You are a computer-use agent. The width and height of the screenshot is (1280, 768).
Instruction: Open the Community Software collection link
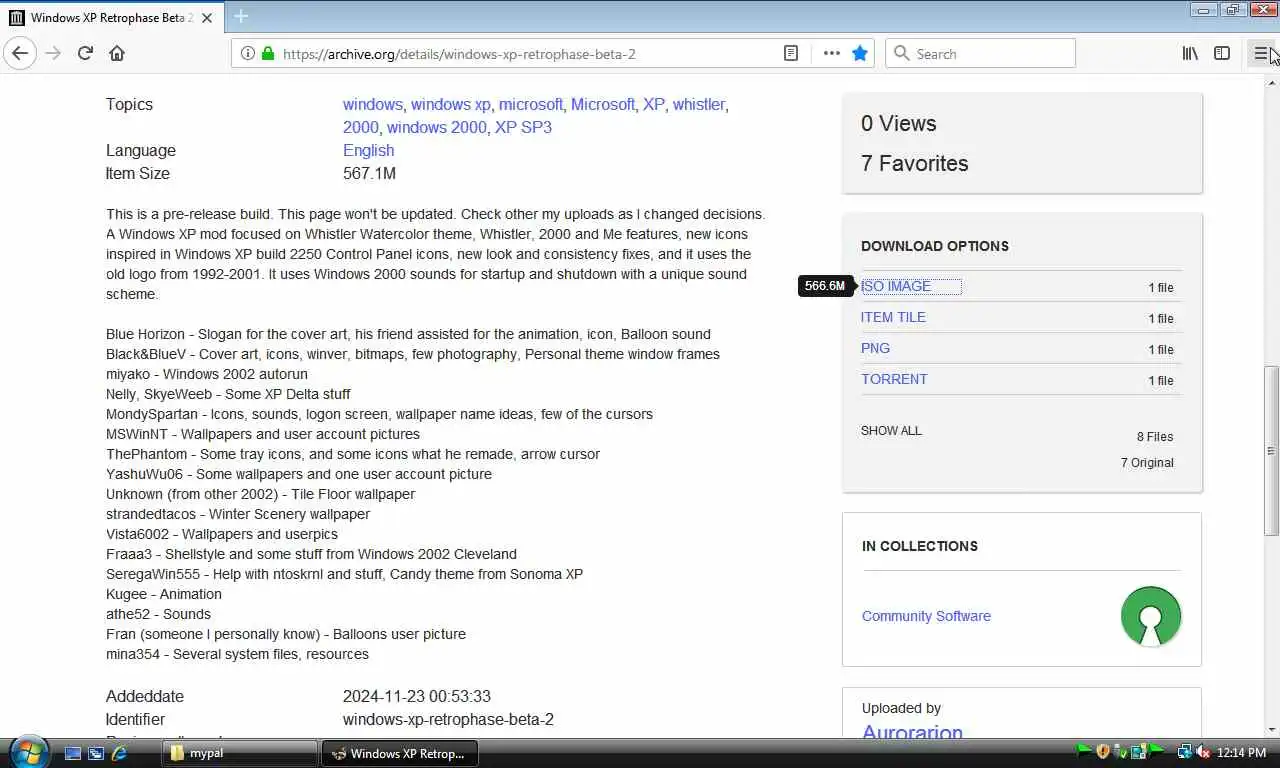[926, 616]
